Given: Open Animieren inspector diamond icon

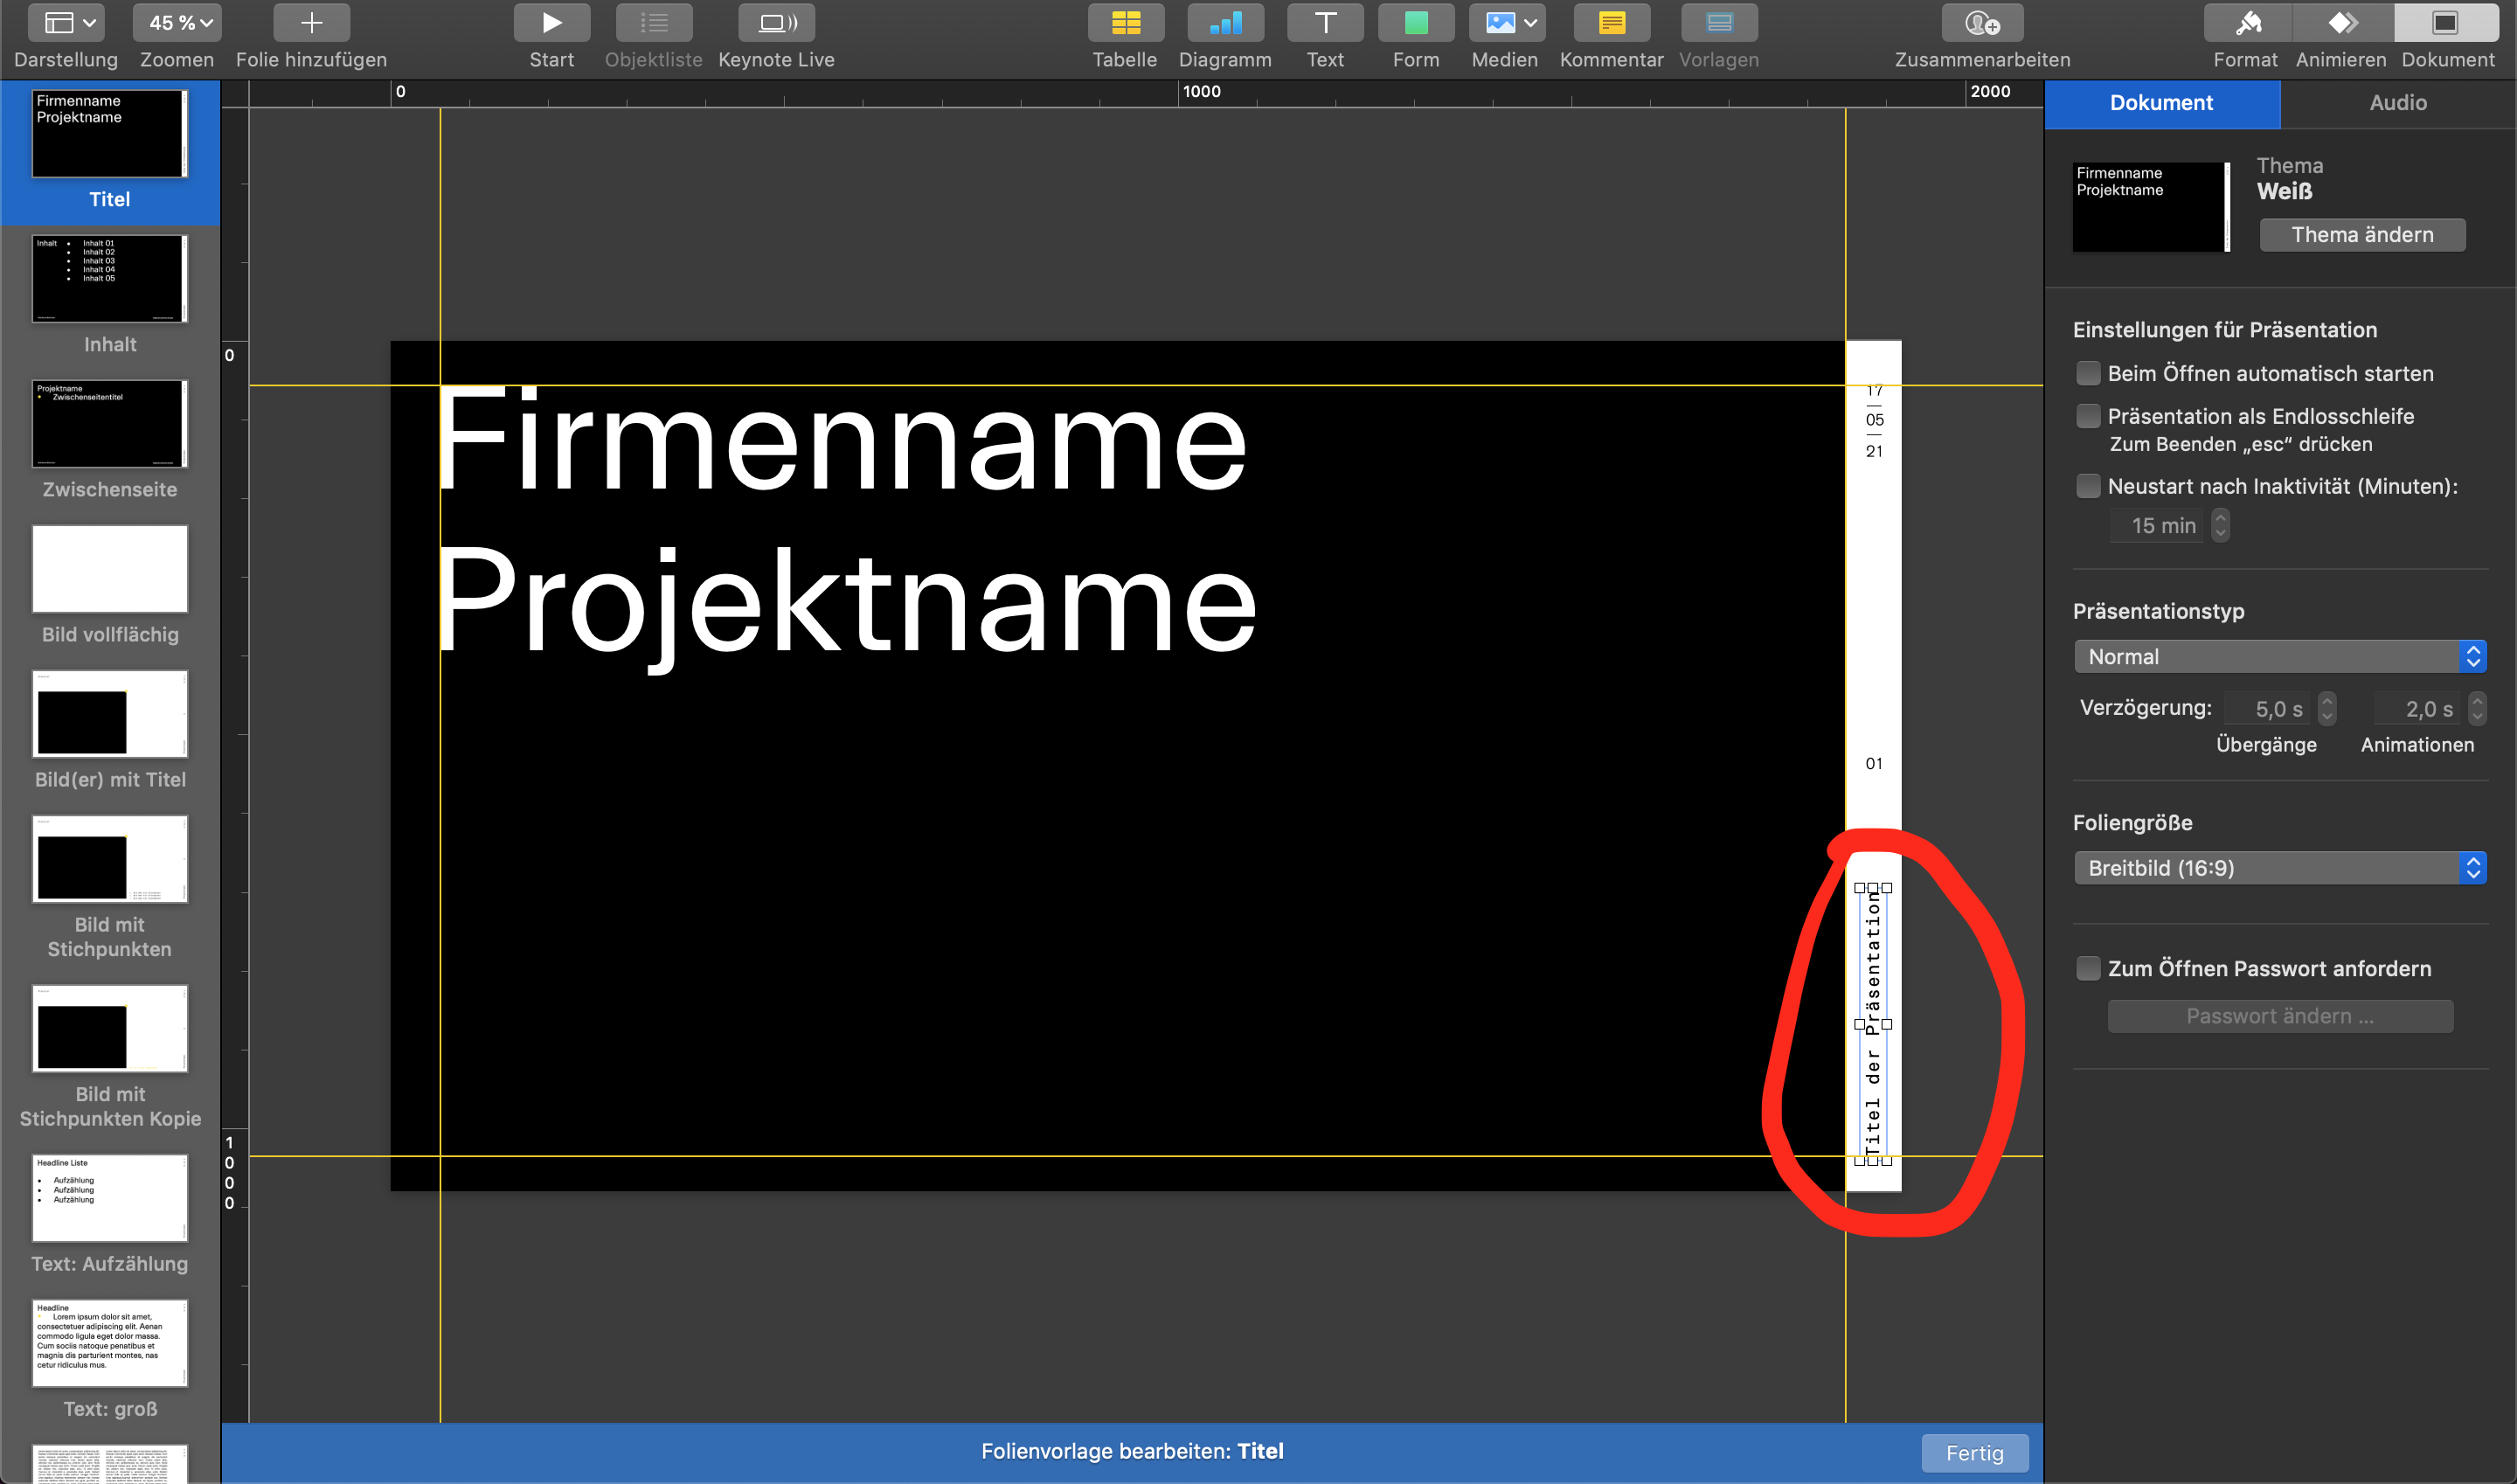Looking at the screenshot, I should 2341,23.
